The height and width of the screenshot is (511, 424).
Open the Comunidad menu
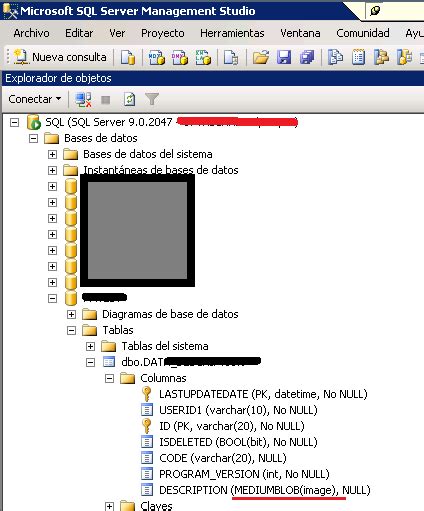click(363, 33)
